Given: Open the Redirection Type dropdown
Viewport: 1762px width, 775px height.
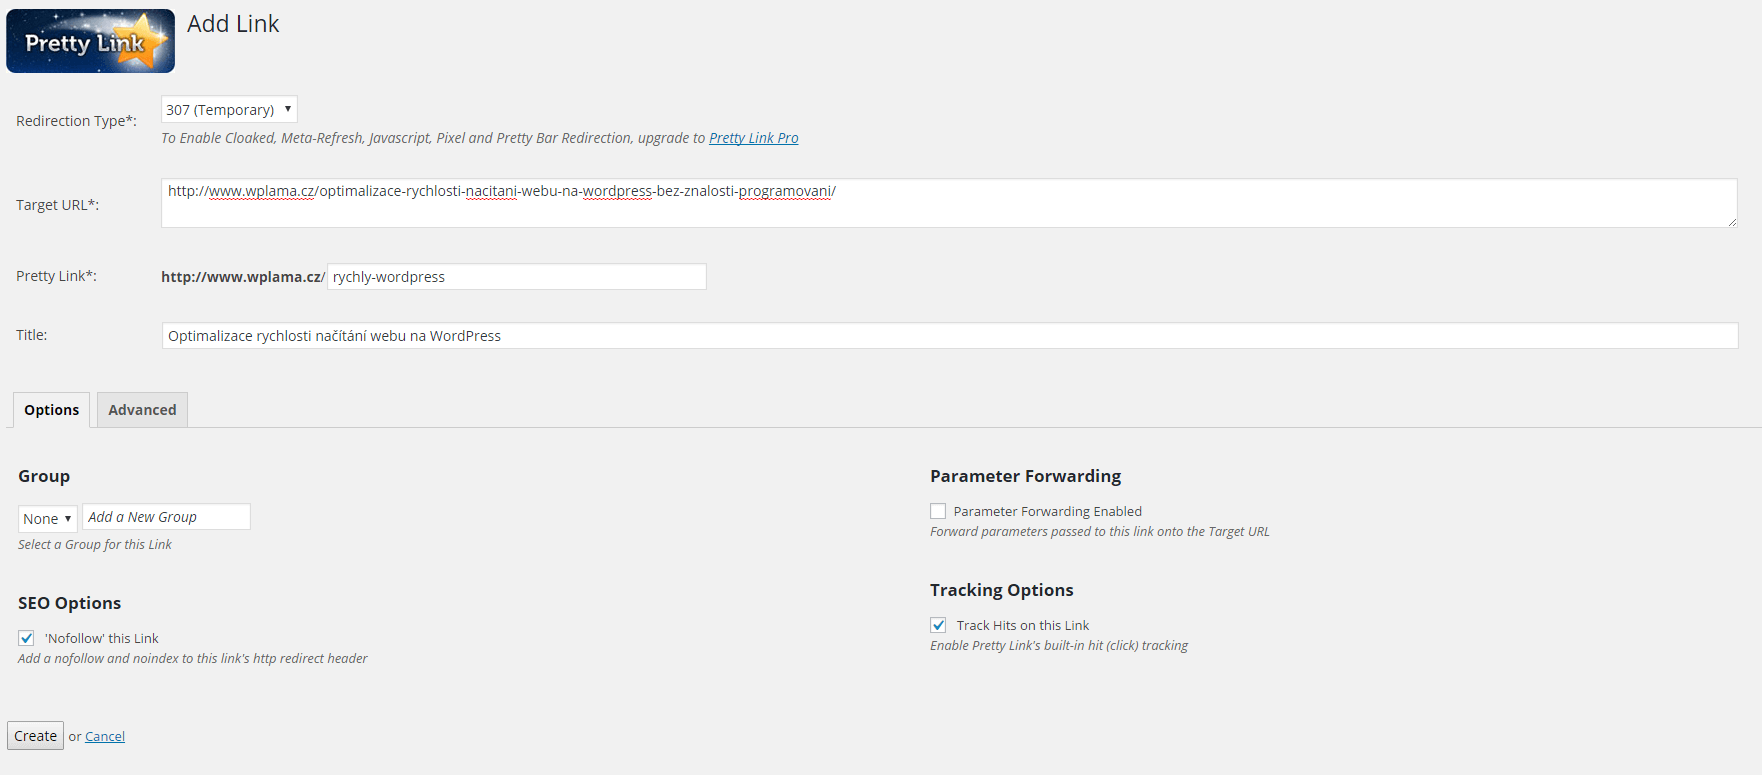Looking at the screenshot, I should [229, 109].
